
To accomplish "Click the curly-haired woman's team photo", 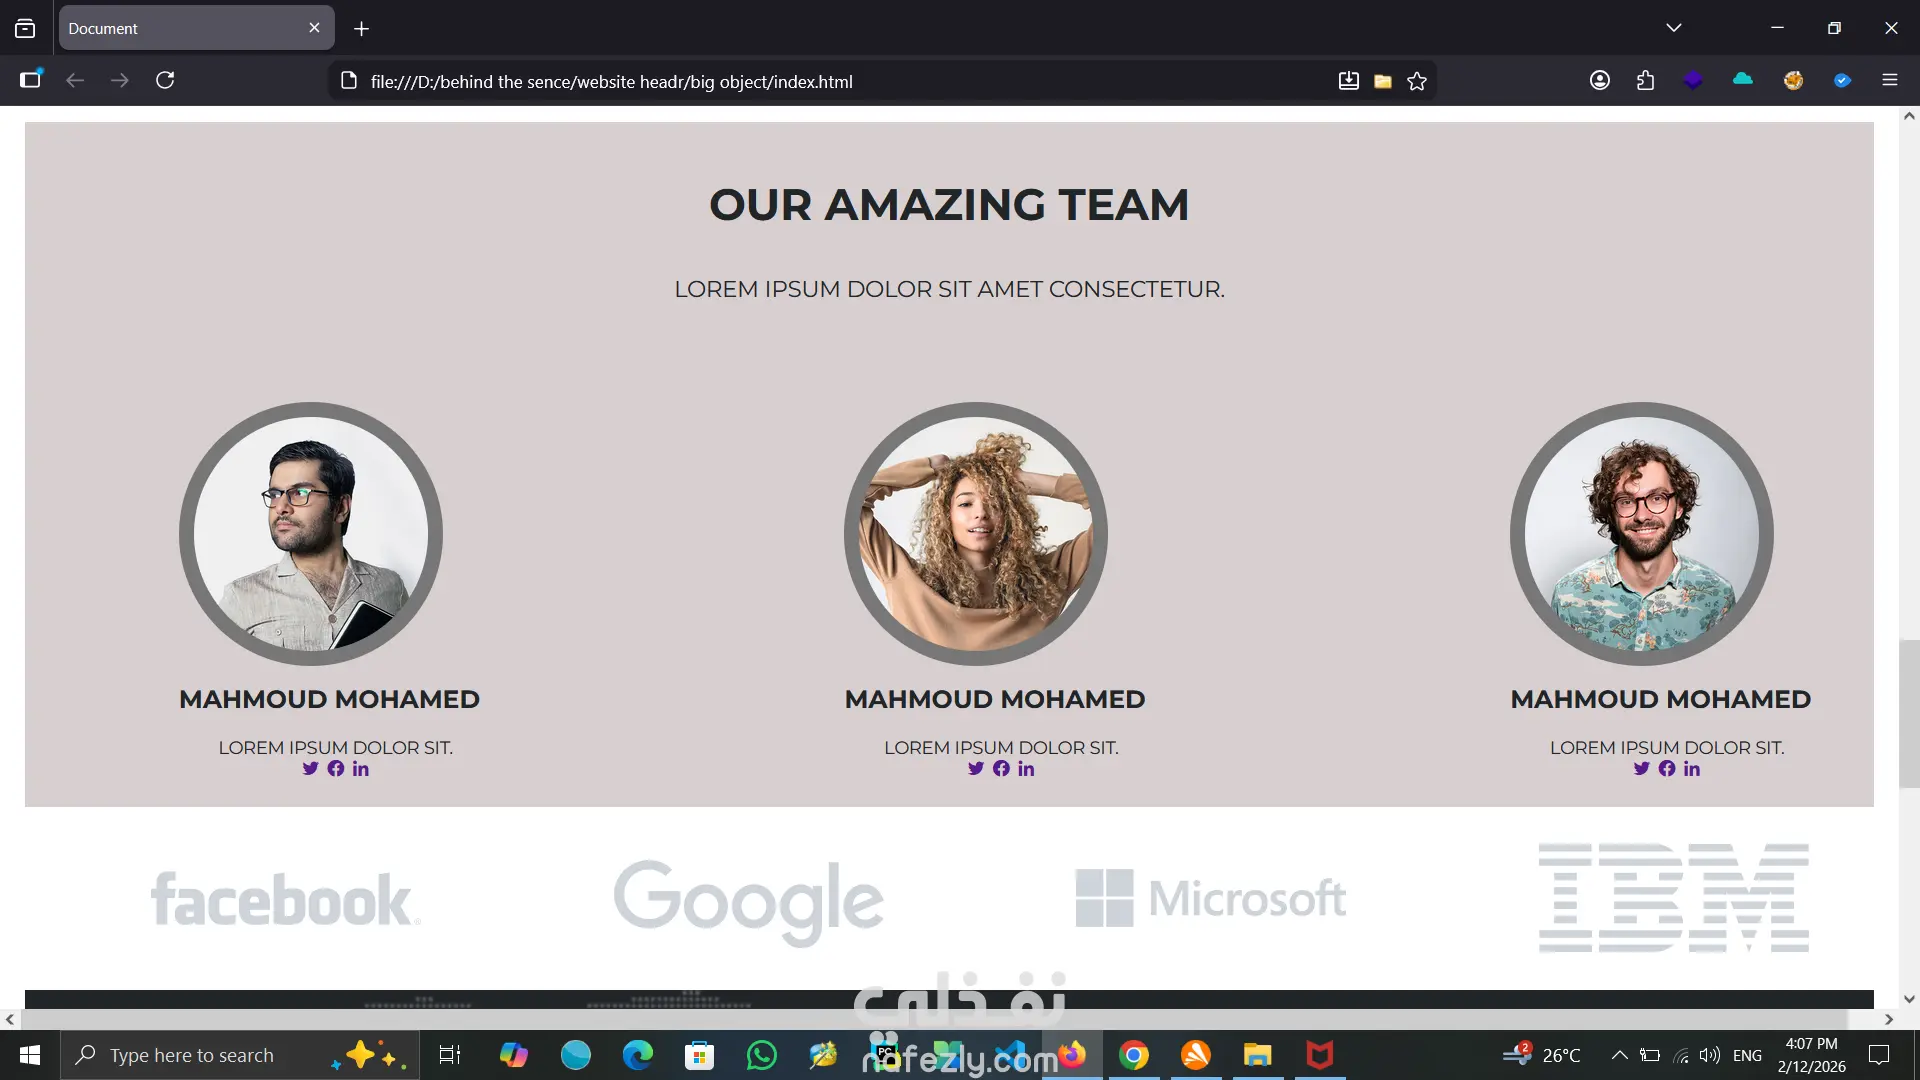I will (x=975, y=534).
